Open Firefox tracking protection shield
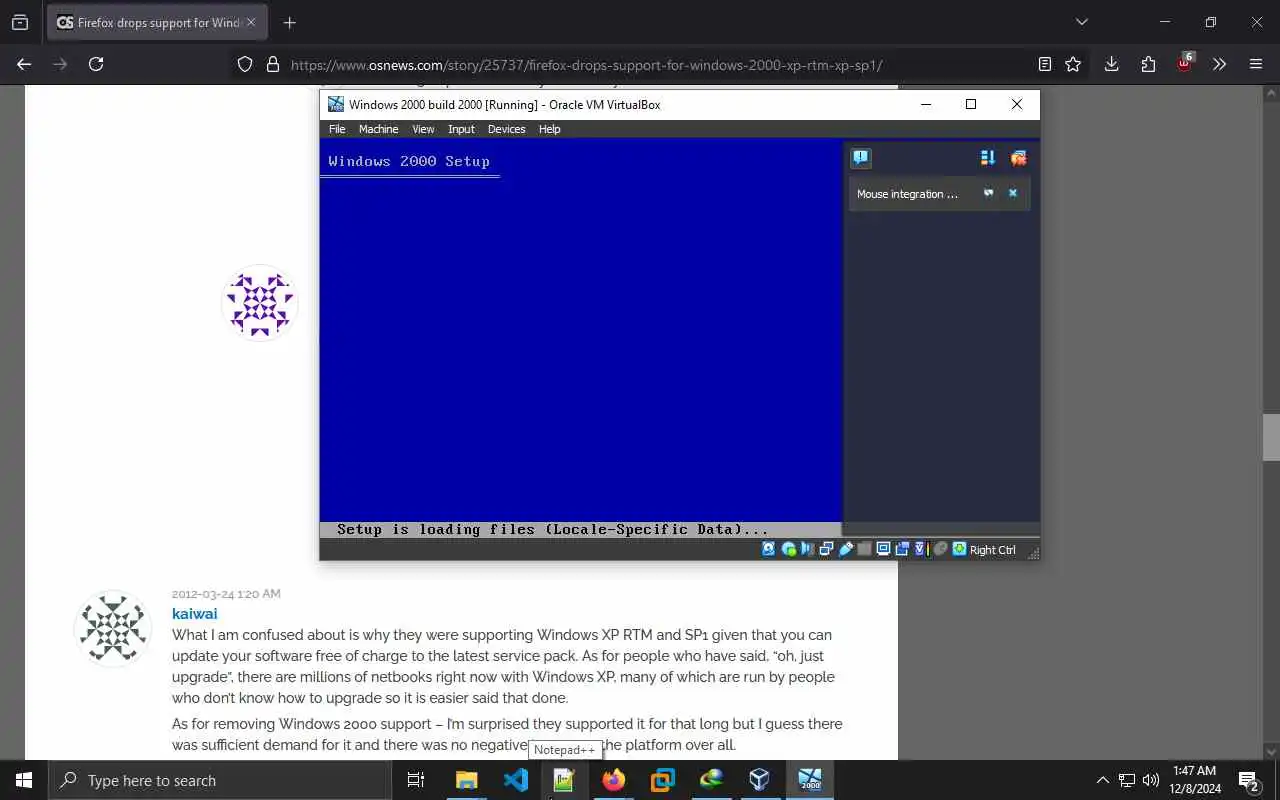Screen dimensions: 1280x800 tap(245, 64)
